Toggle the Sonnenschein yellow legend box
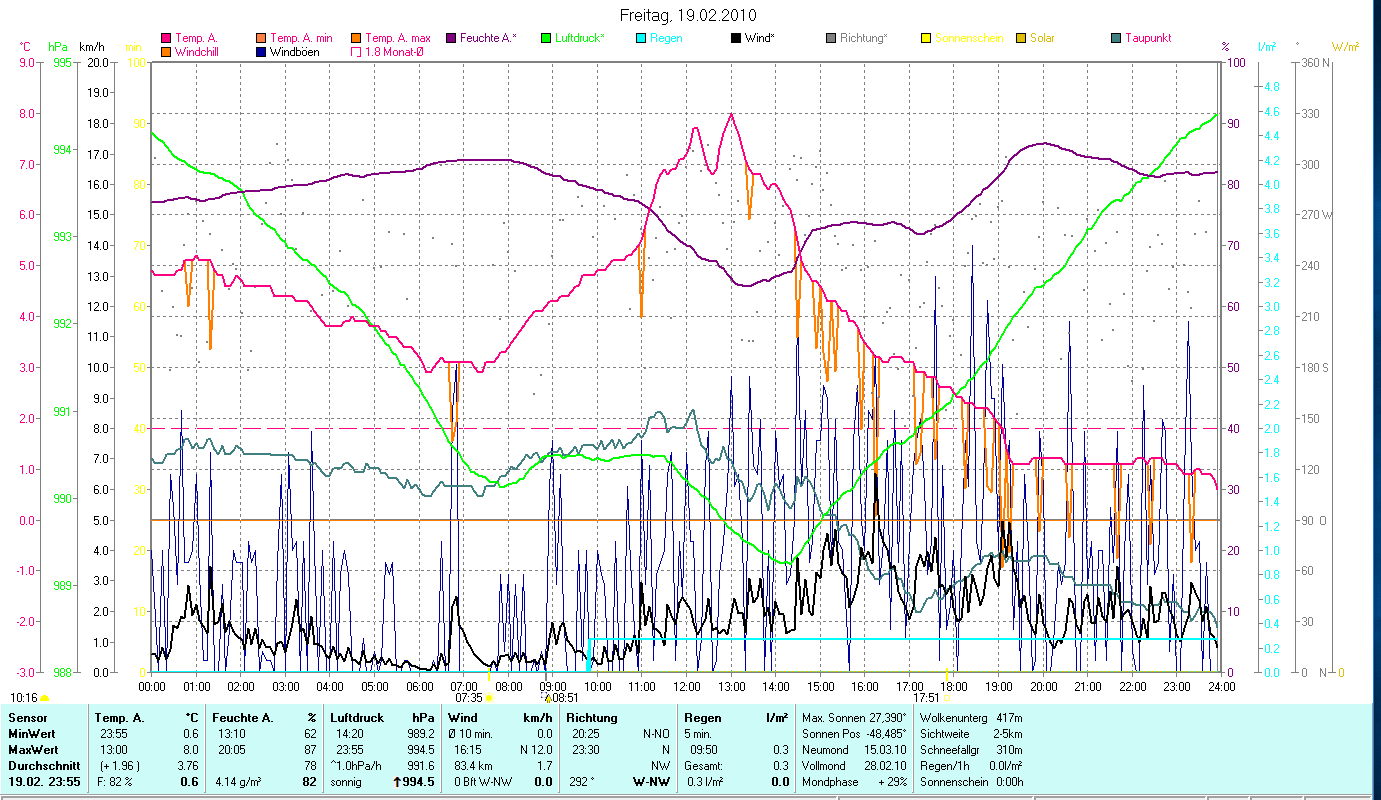 [926, 38]
